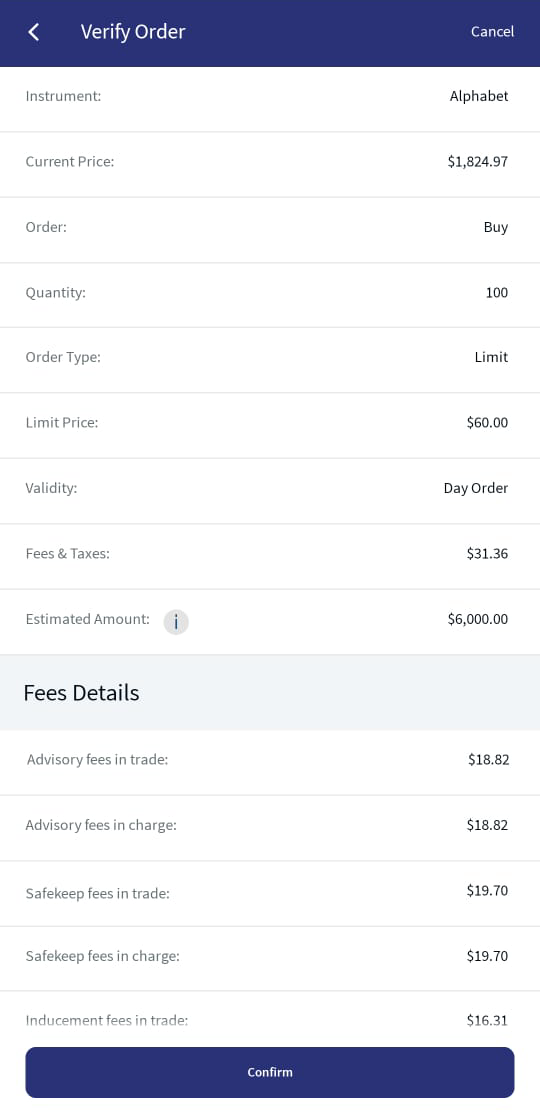
Task: Select the Order Type Limit row
Action: pyautogui.click(x=270, y=360)
